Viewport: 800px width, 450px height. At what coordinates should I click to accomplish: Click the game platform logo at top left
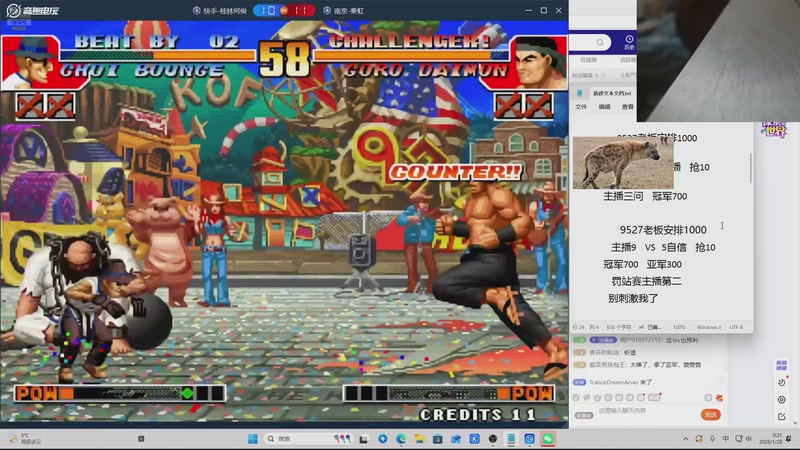pos(33,10)
